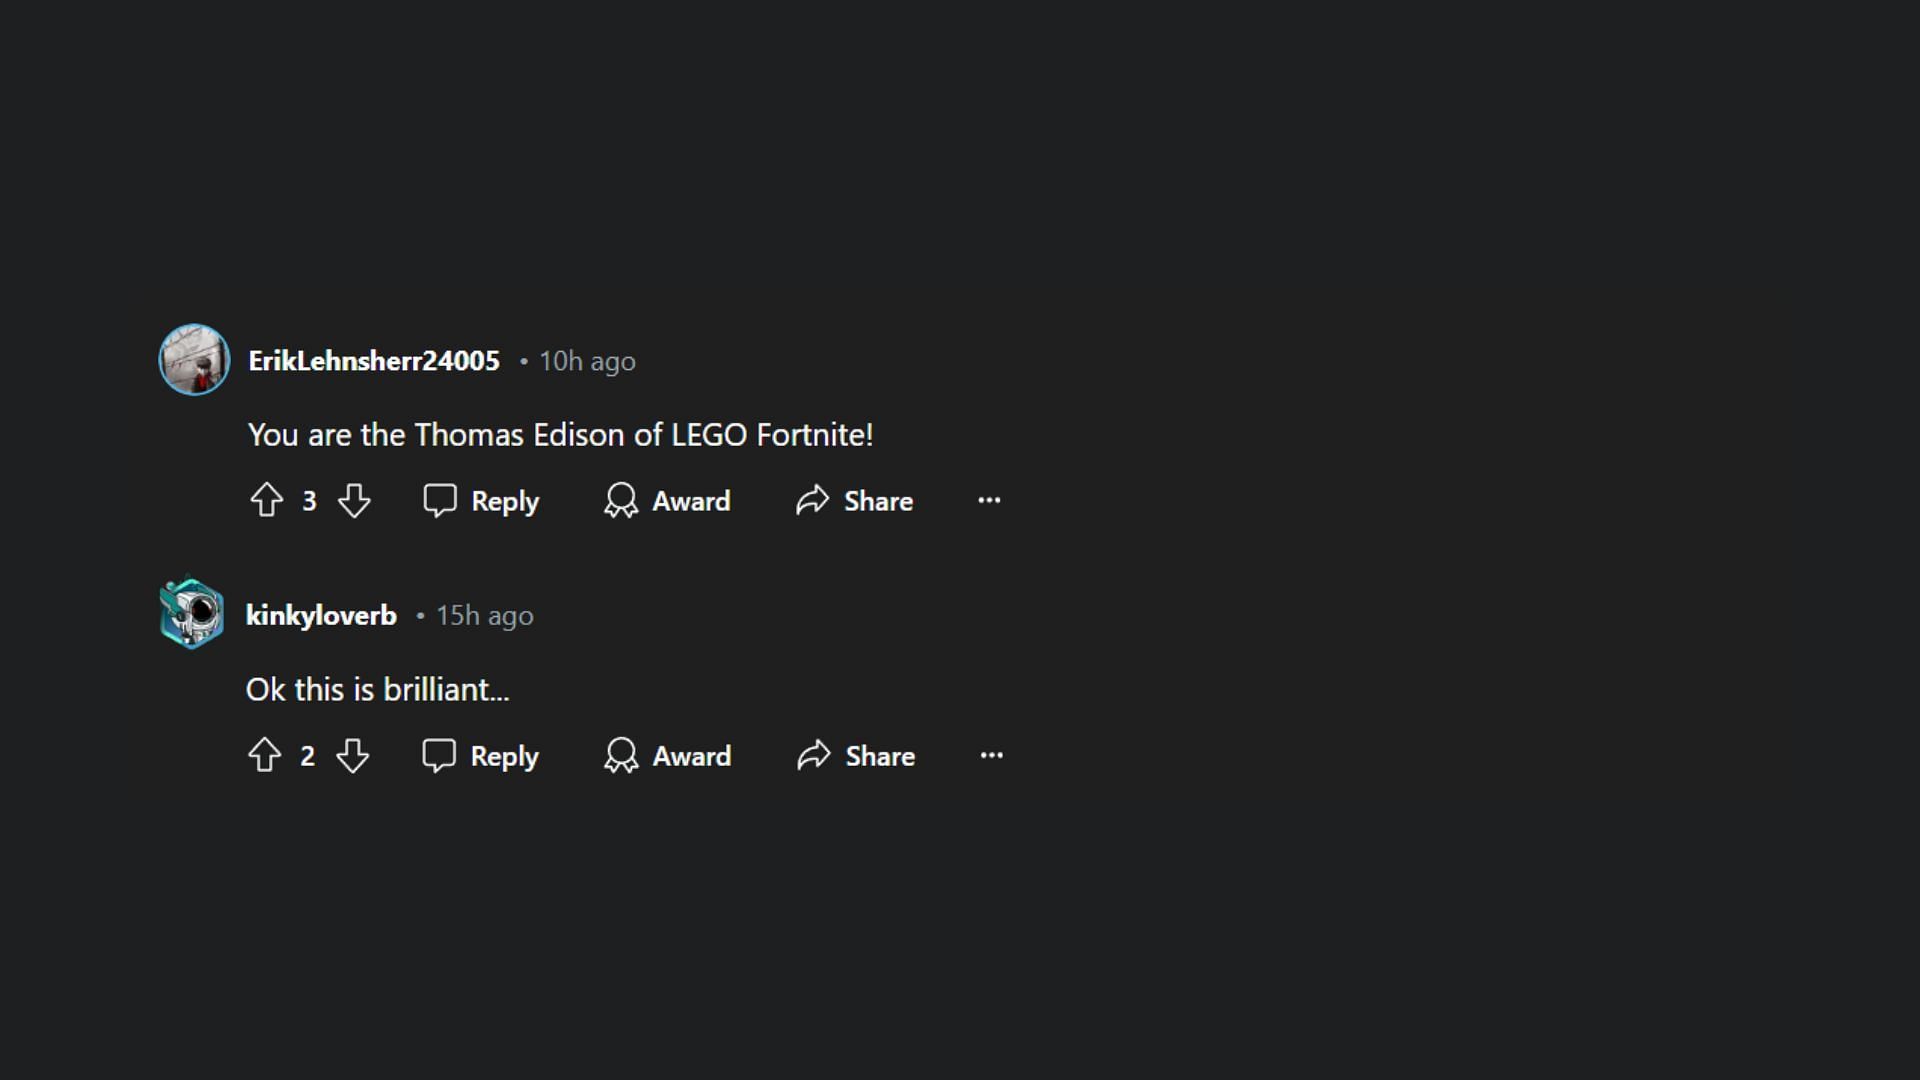
Task: Open ErikLehnsherr24005's user profile link
Action: [x=374, y=361]
